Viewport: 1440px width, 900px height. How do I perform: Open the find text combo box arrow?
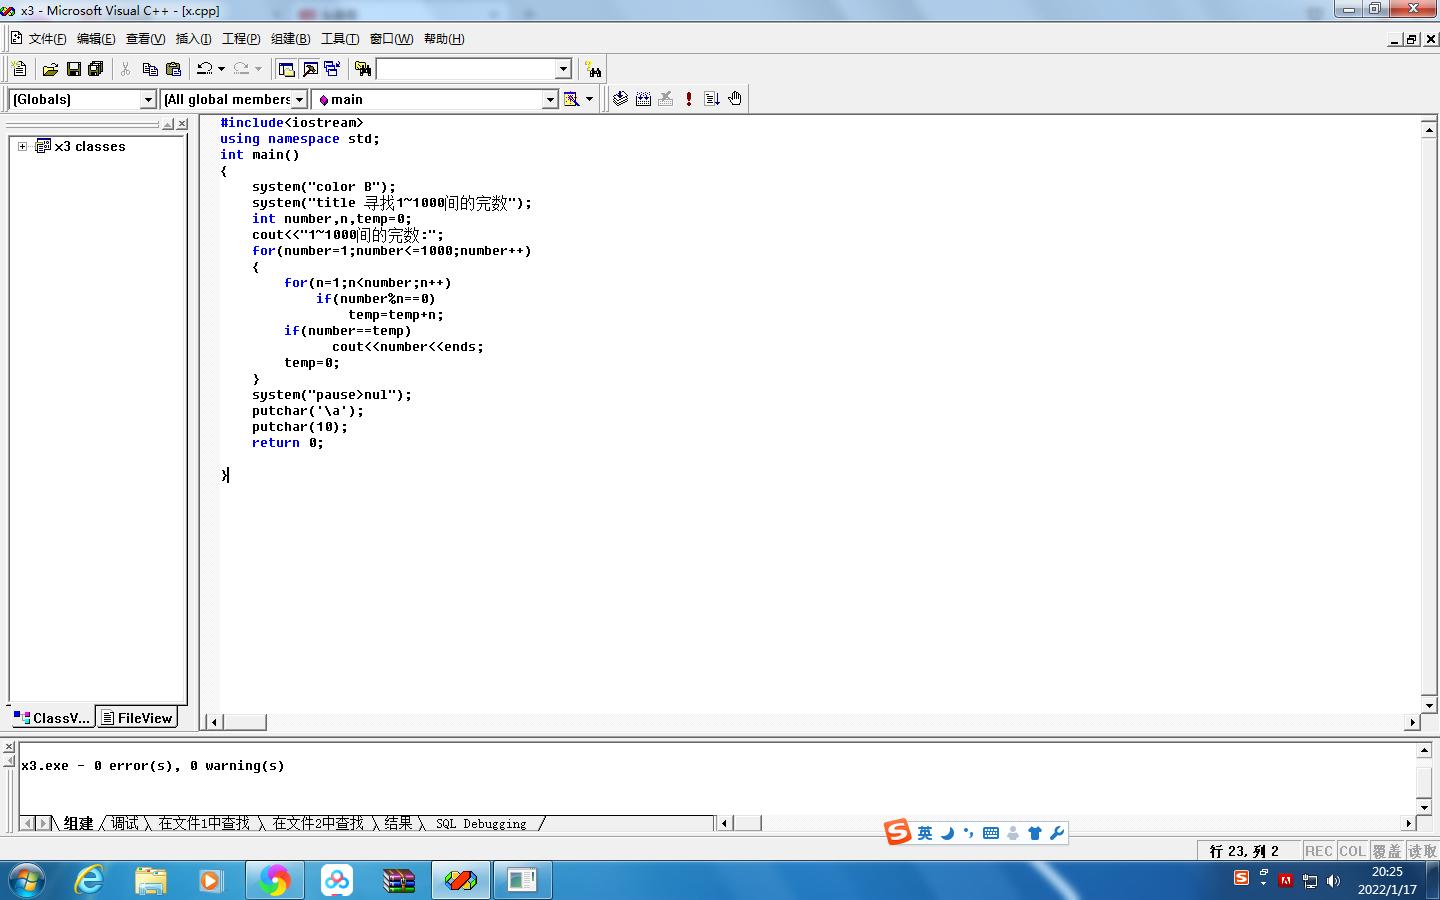[563, 69]
